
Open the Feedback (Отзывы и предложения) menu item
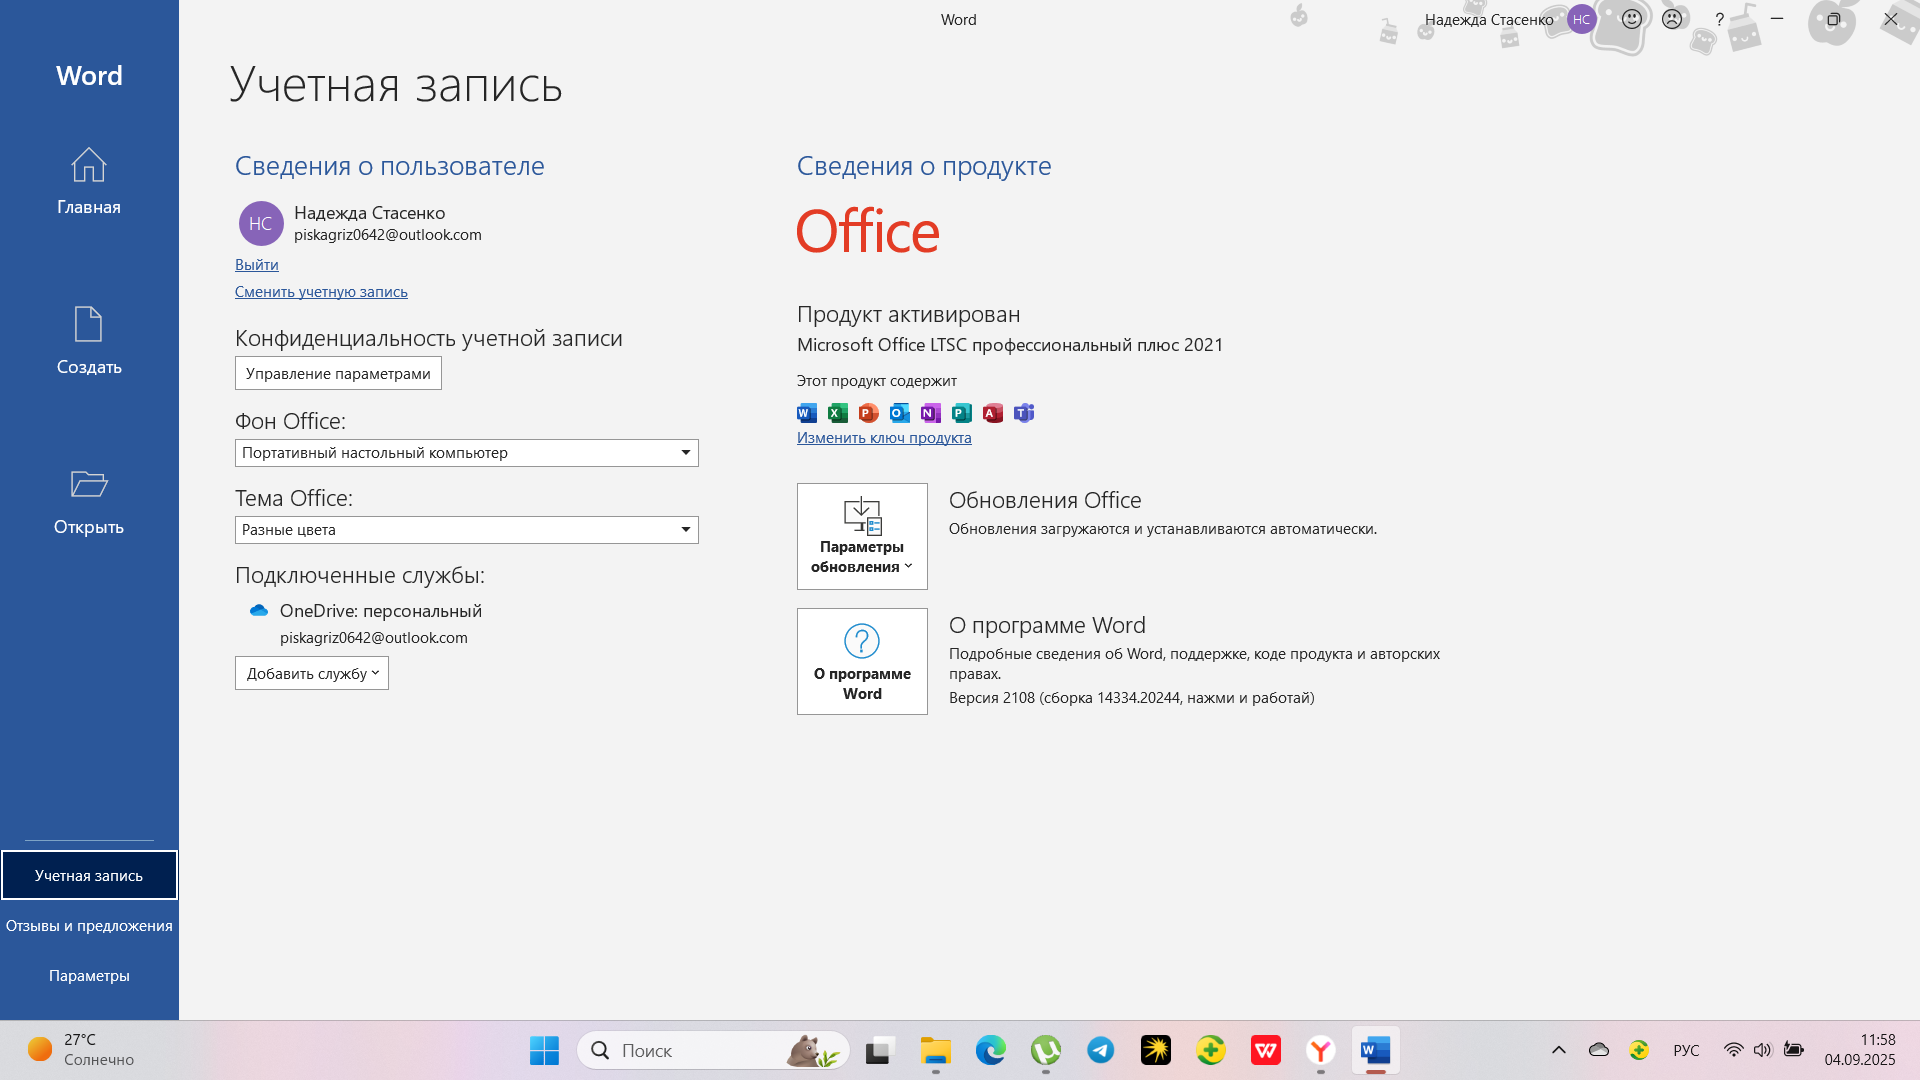89,926
